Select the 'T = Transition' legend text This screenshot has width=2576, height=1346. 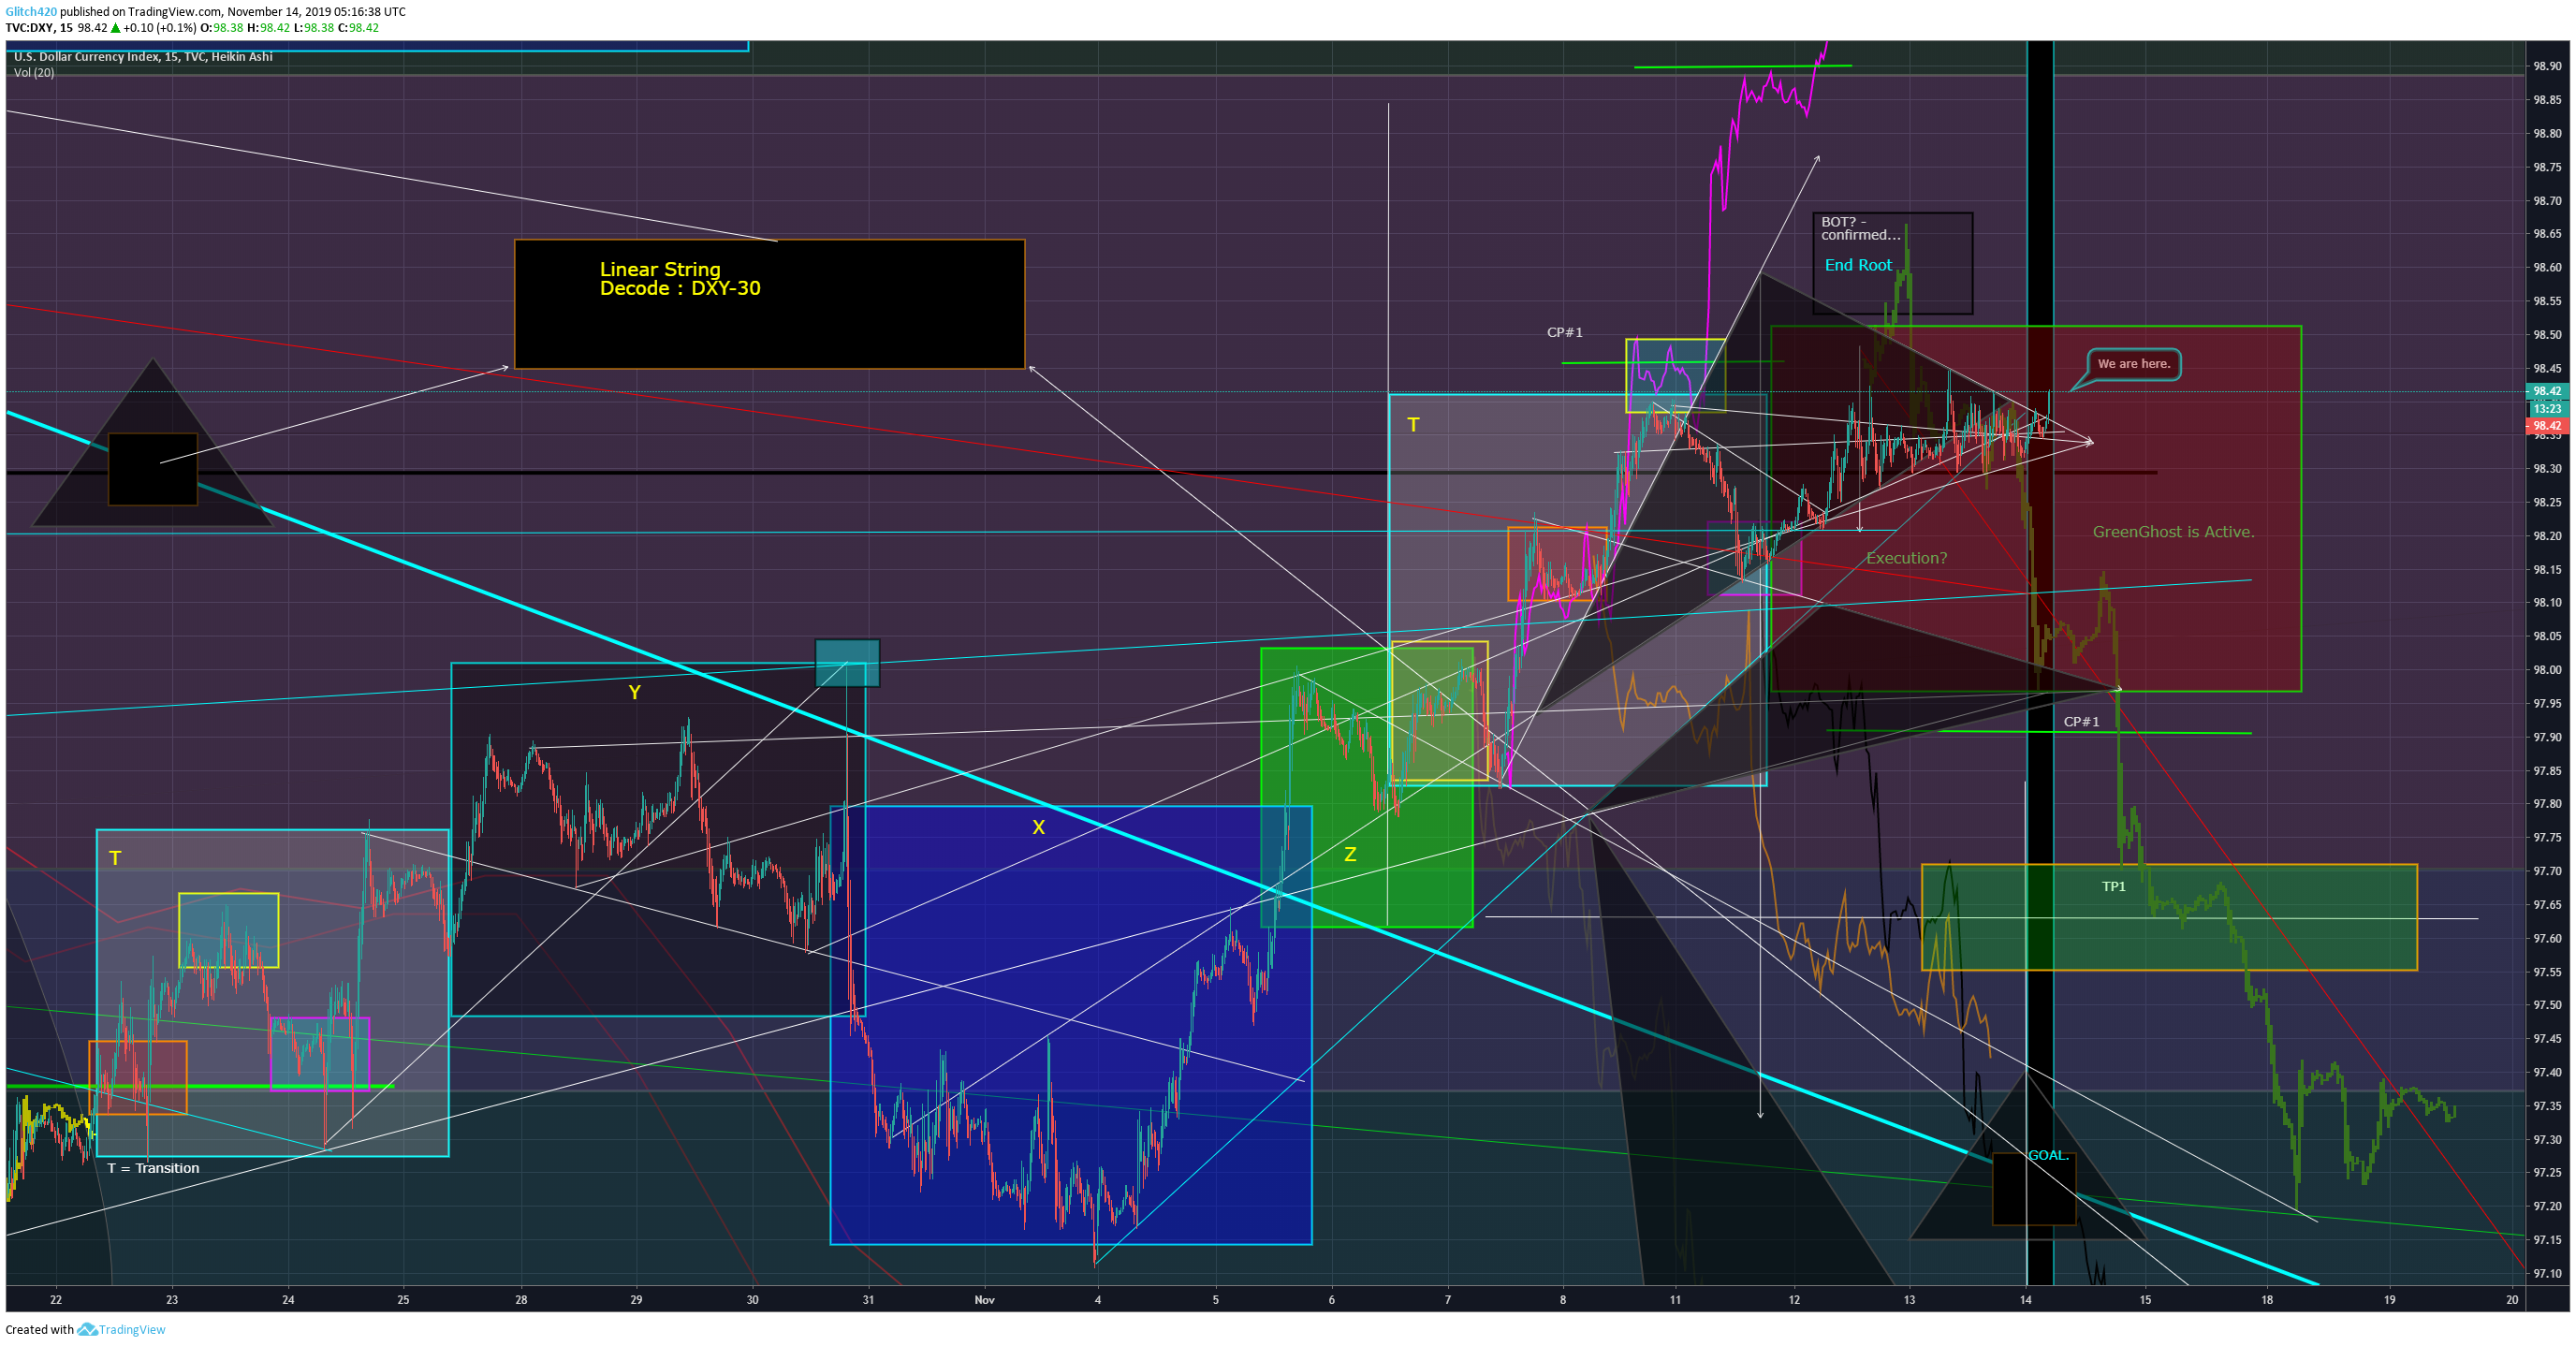[x=153, y=1168]
